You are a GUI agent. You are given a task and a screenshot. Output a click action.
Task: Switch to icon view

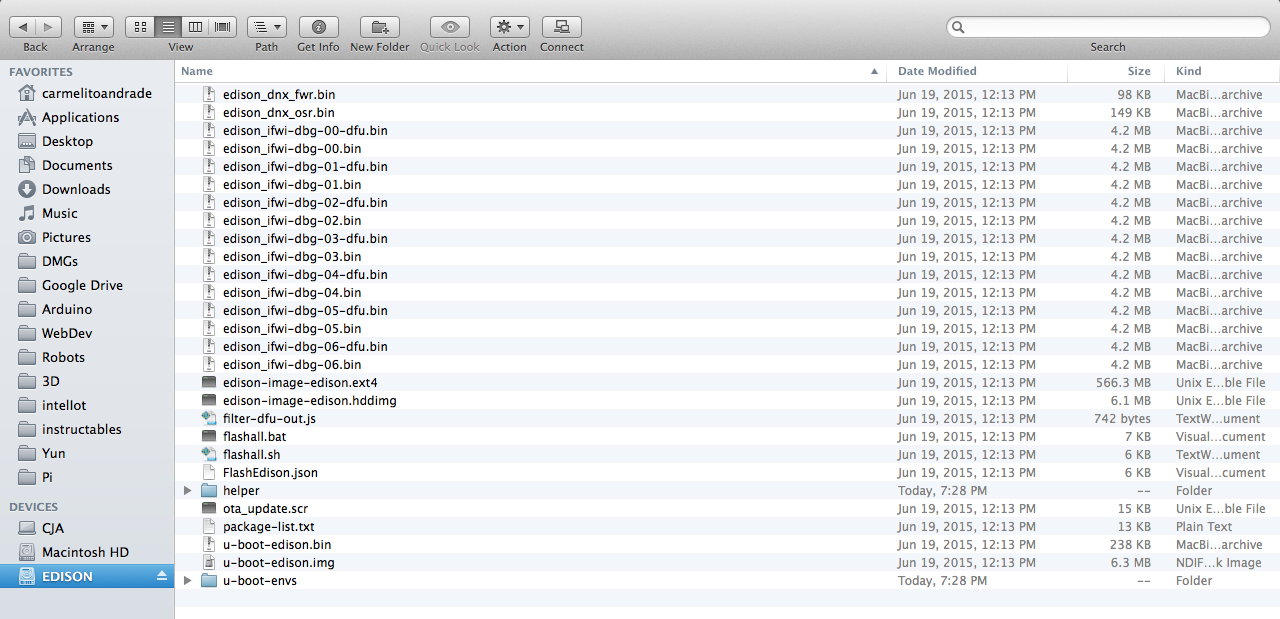click(141, 27)
